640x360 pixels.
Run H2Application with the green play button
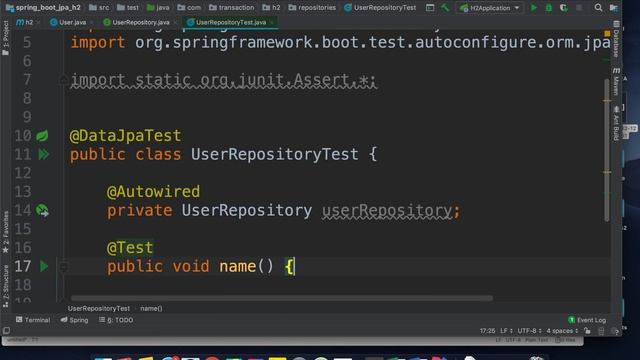[533, 8]
